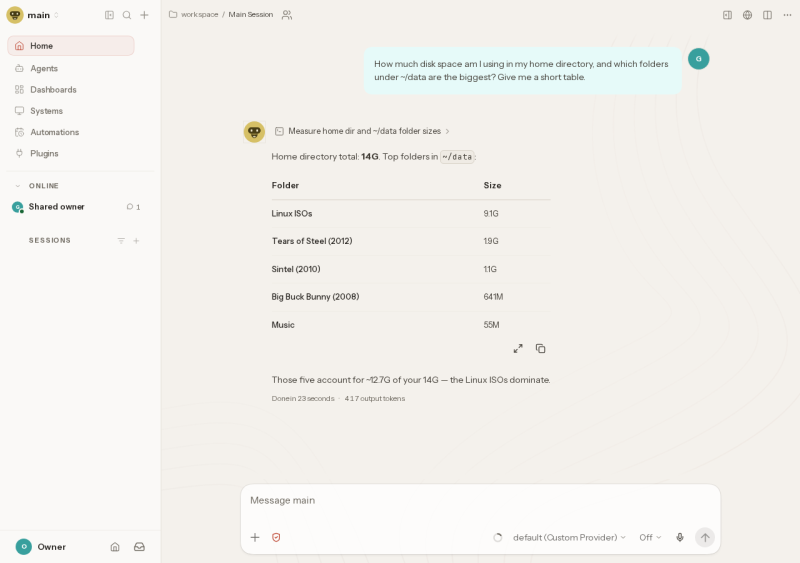Click the plus icon next to search
Viewport: 800px width, 563px height.
(x=144, y=15)
